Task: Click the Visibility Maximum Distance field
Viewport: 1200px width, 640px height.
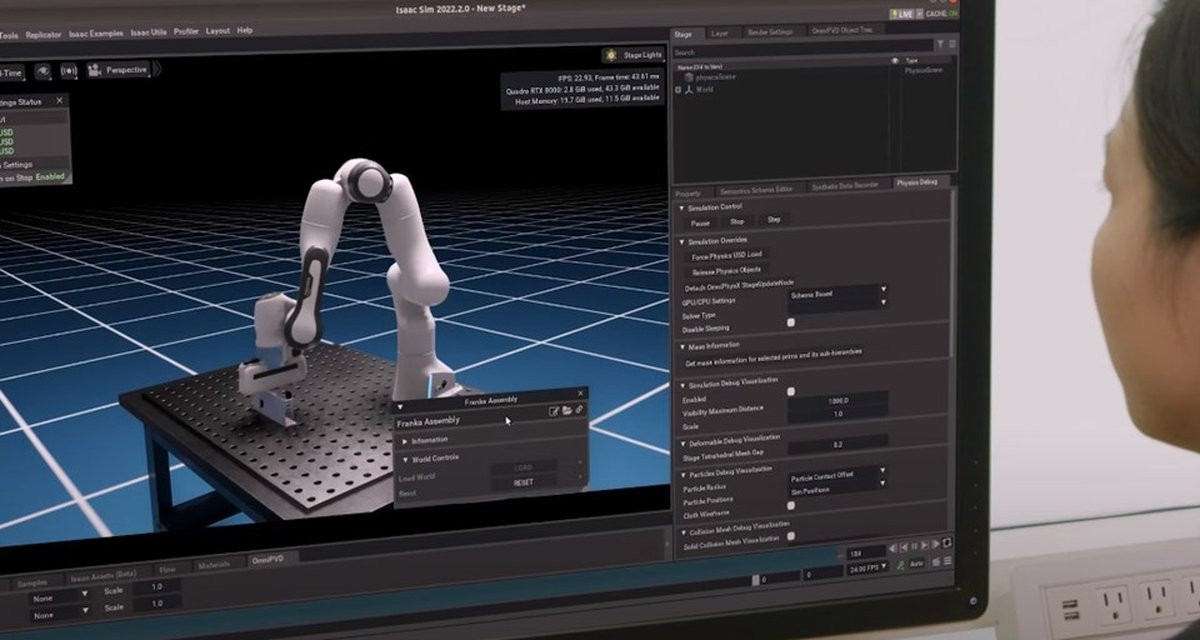Action: (x=837, y=399)
